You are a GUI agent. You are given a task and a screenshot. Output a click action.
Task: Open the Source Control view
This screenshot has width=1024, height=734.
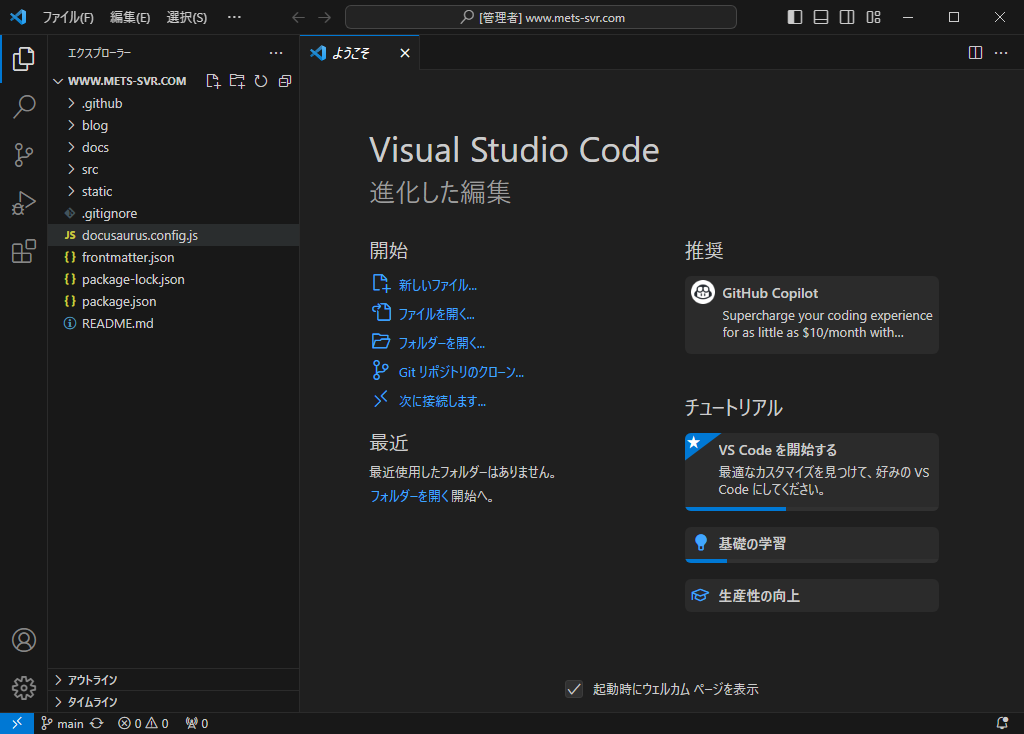(x=24, y=155)
